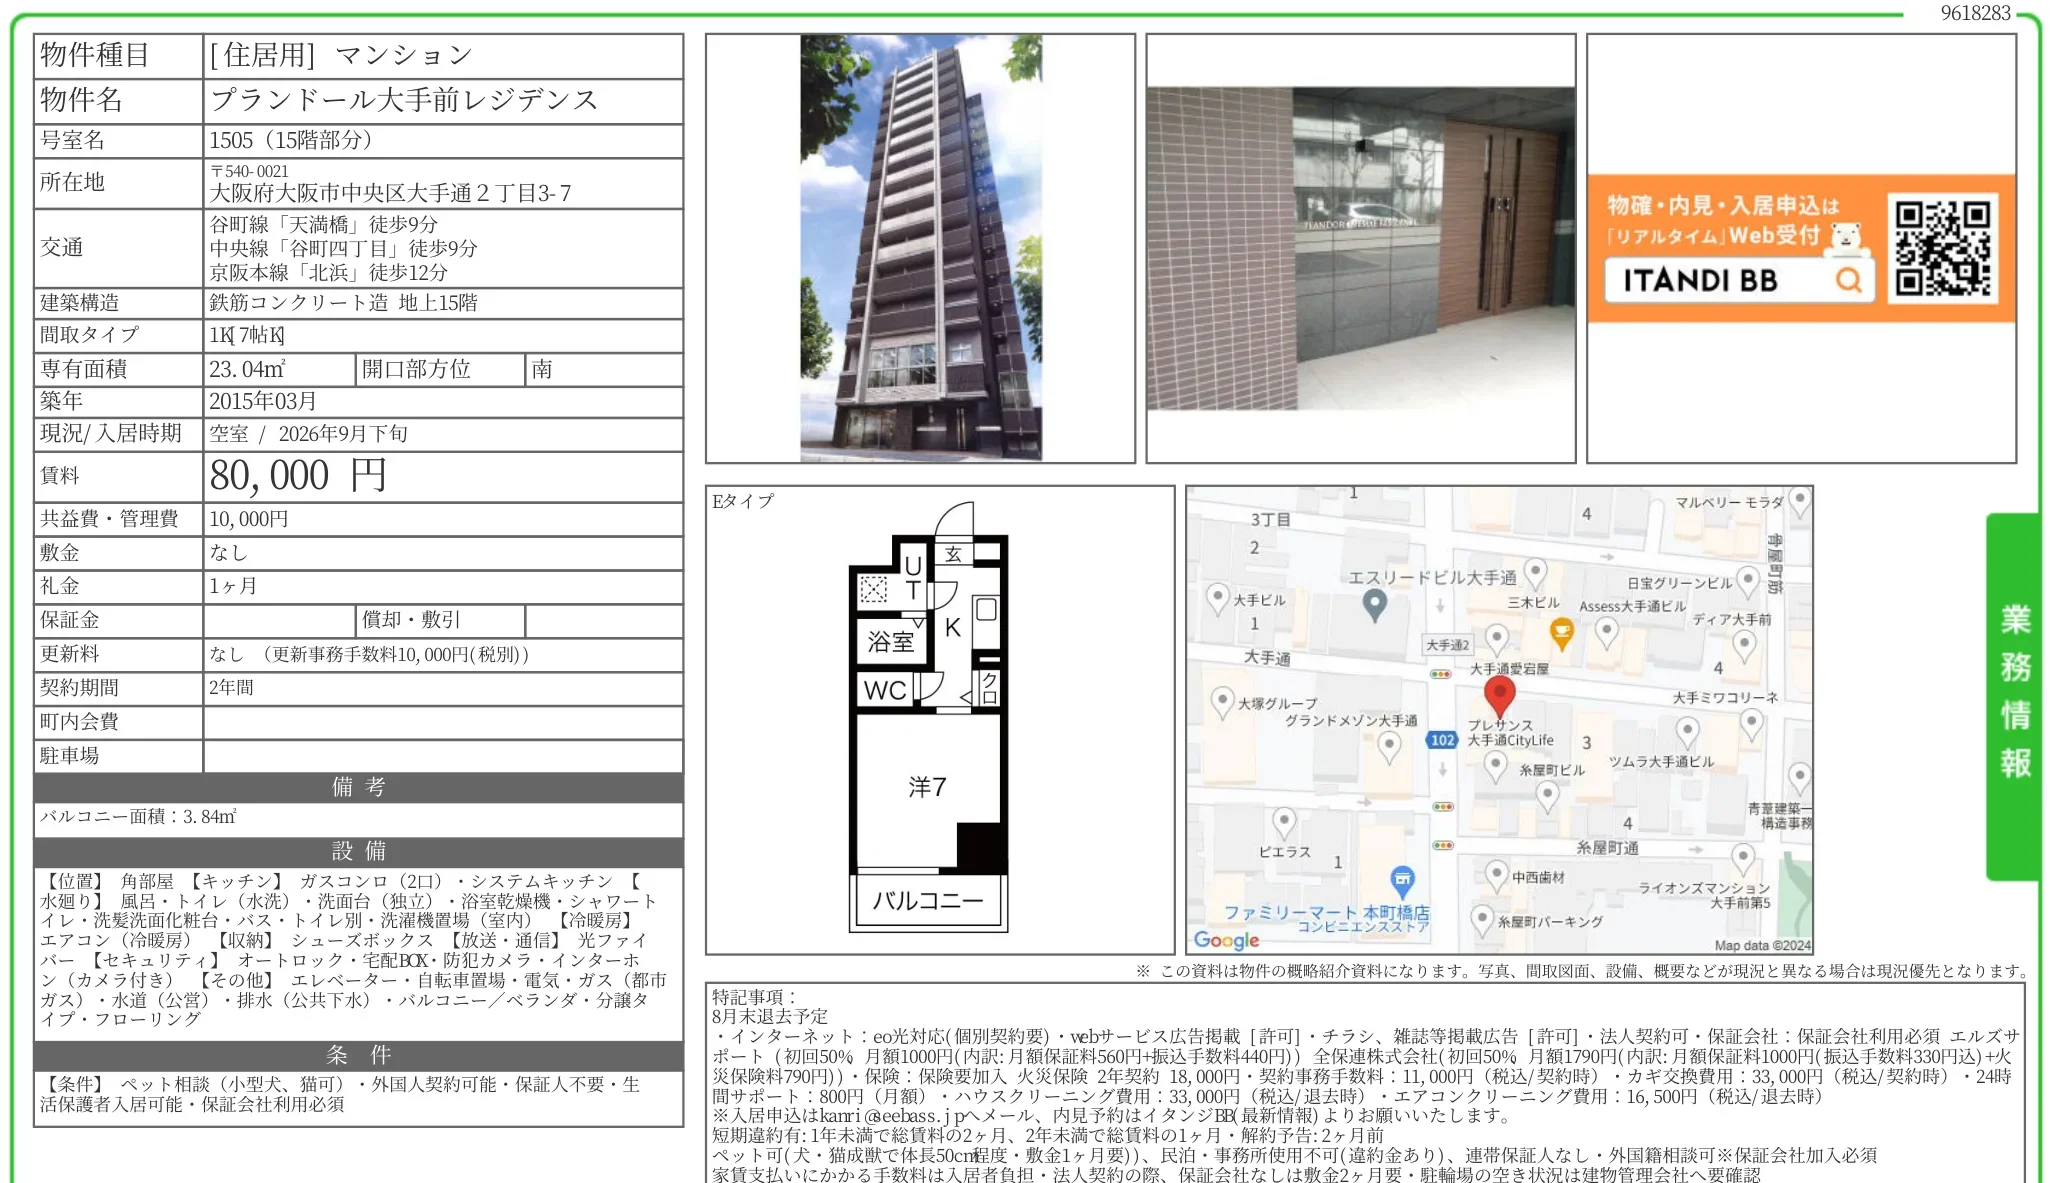Click the 80,000円 rent amount field
The width and height of the screenshot is (2056, 1183).
tap(443, 476)
